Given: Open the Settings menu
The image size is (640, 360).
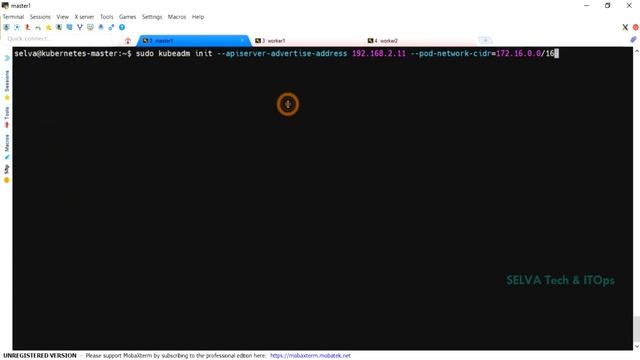Looking at the screenshot, I should tap(152, 17).
